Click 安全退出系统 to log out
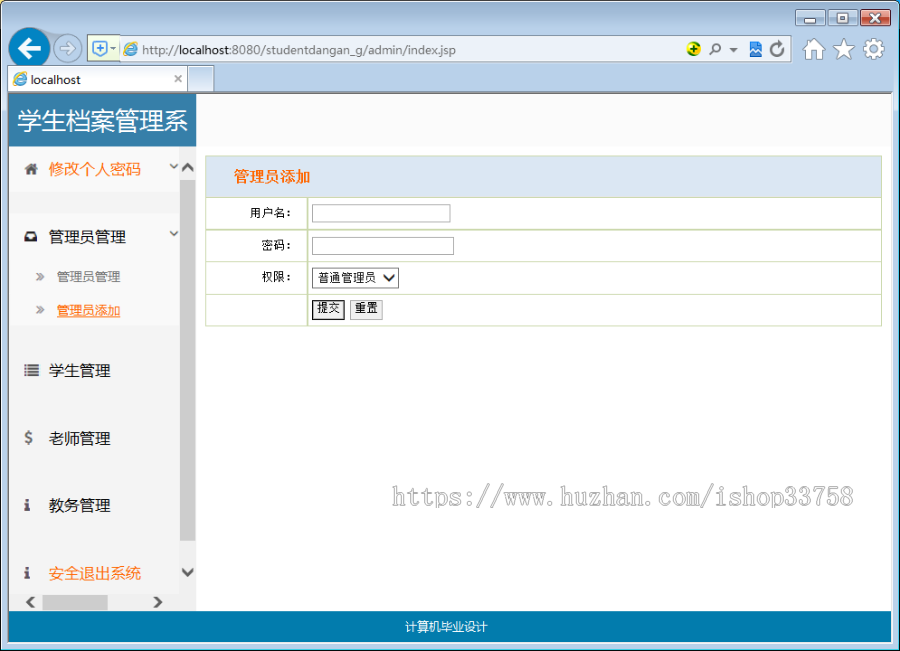The width and height of the screenshot is (900, 651). point(95,574)
